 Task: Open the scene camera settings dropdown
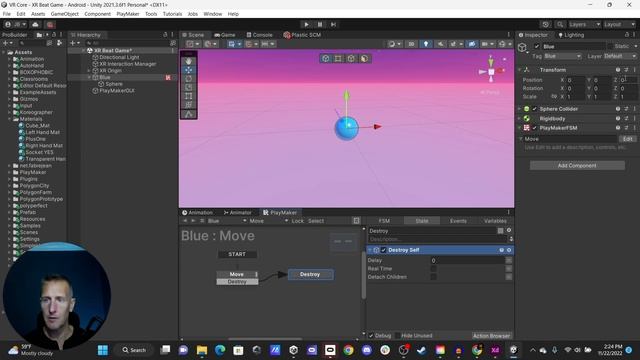(487, 44)
